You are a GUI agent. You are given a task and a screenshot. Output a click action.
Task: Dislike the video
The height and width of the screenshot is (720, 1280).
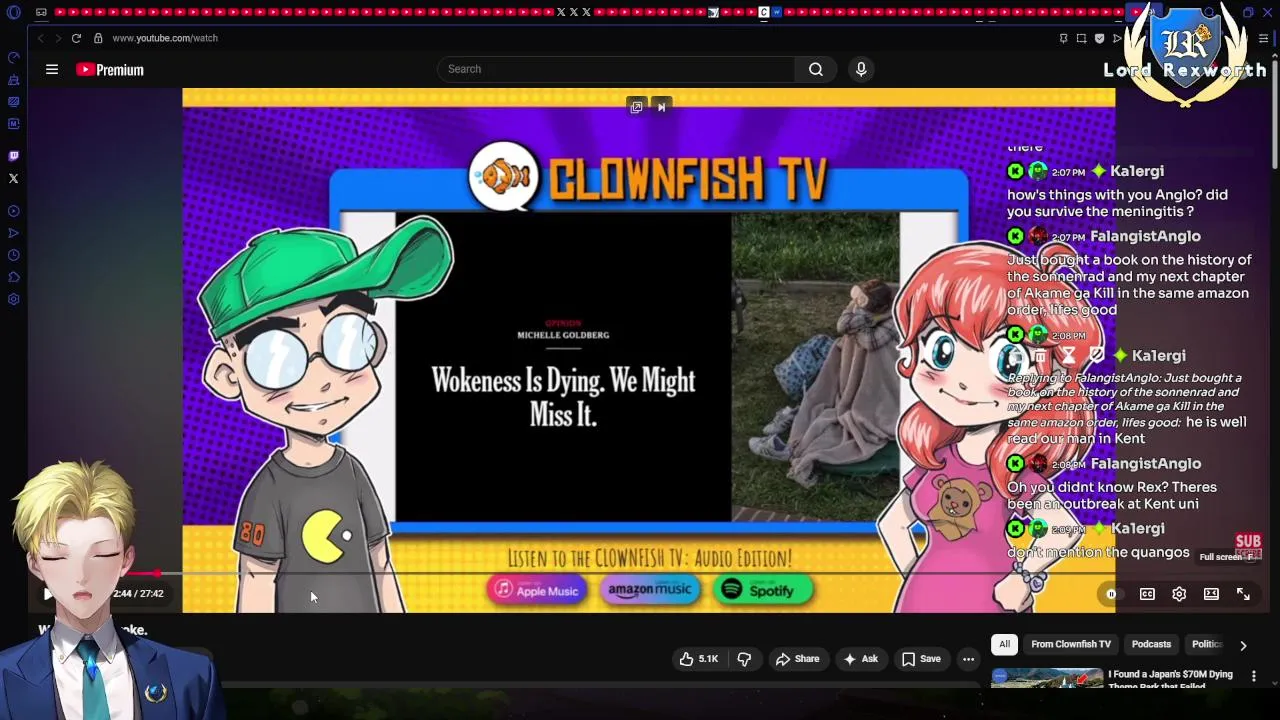(744, 659)
